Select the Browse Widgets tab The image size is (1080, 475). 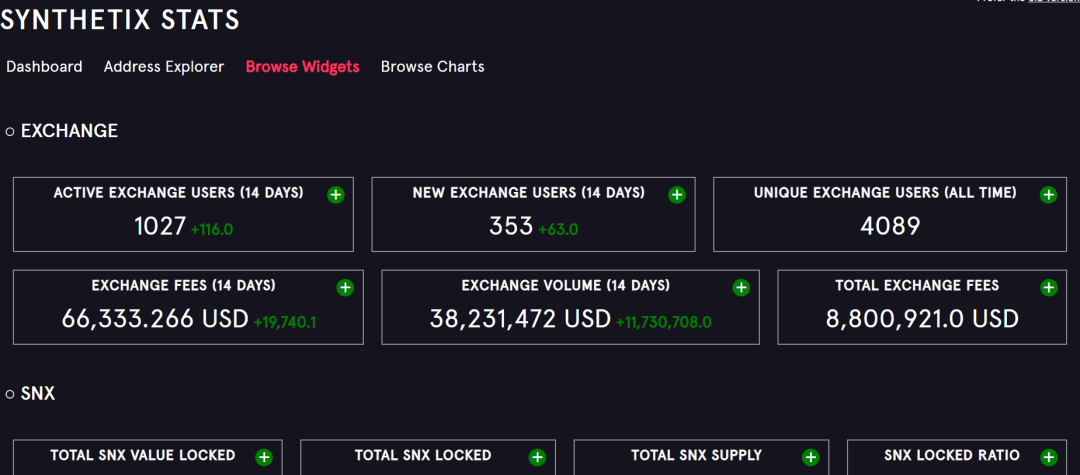click(302, 67)
